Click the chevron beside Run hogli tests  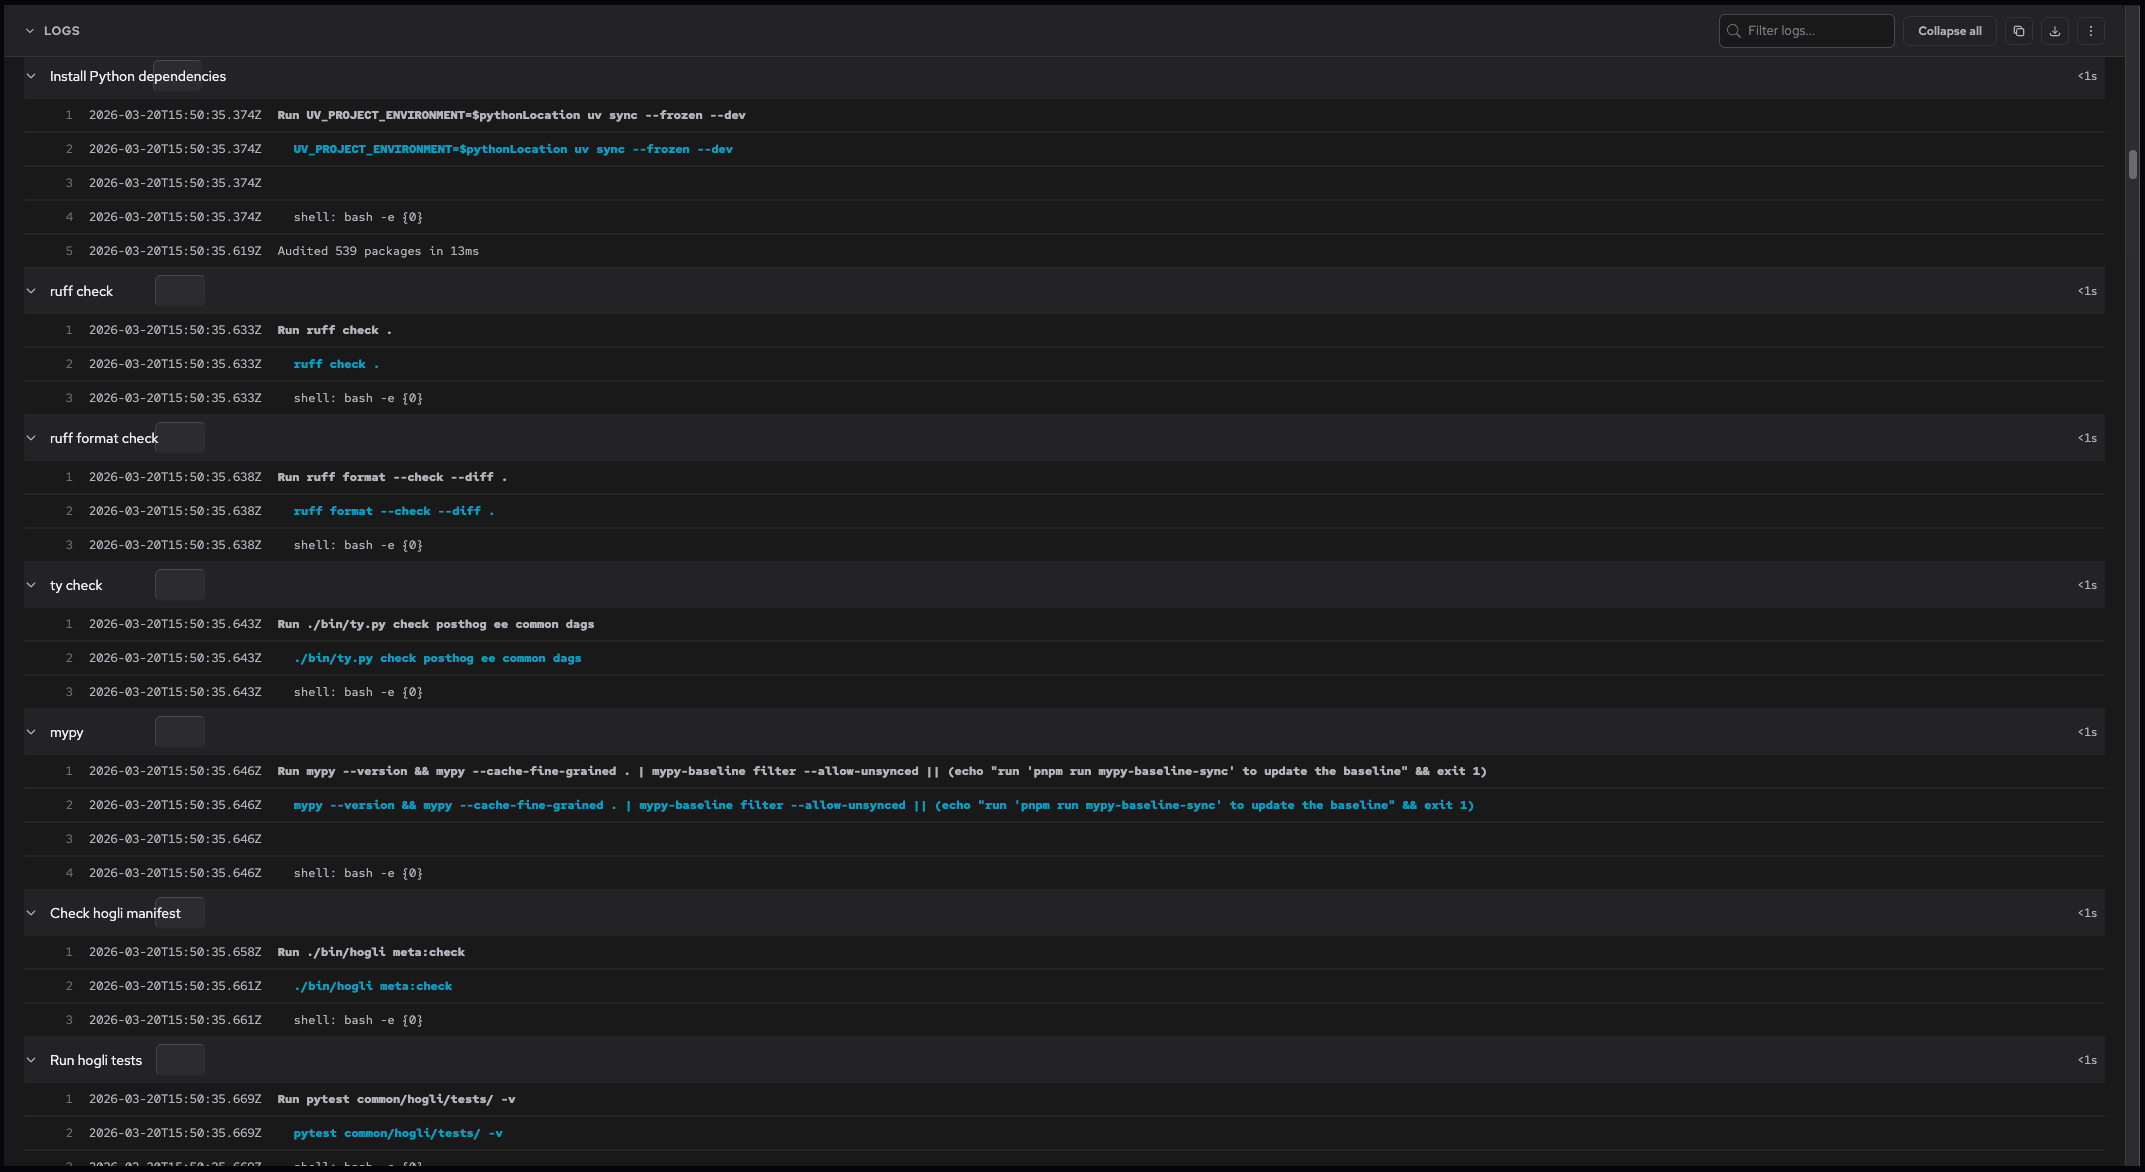coord(30,1059)
